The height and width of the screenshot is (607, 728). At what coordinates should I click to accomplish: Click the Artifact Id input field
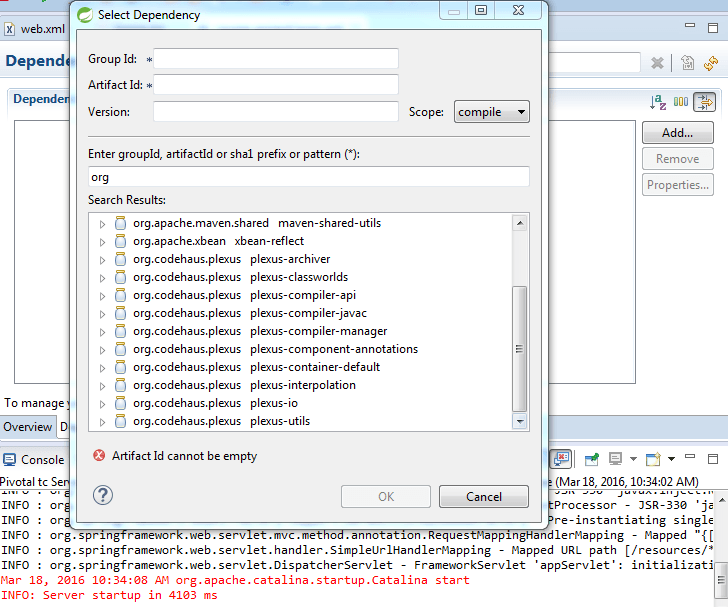276,85
